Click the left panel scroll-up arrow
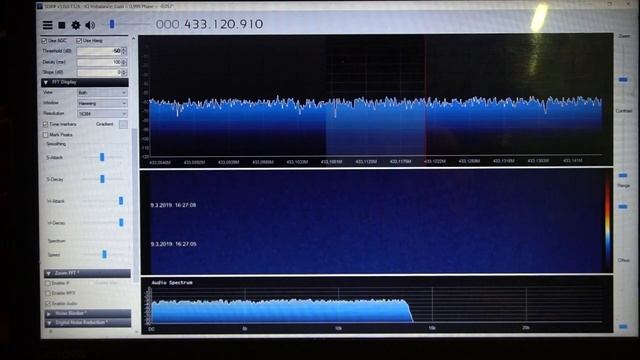 (x=133, y=38)
